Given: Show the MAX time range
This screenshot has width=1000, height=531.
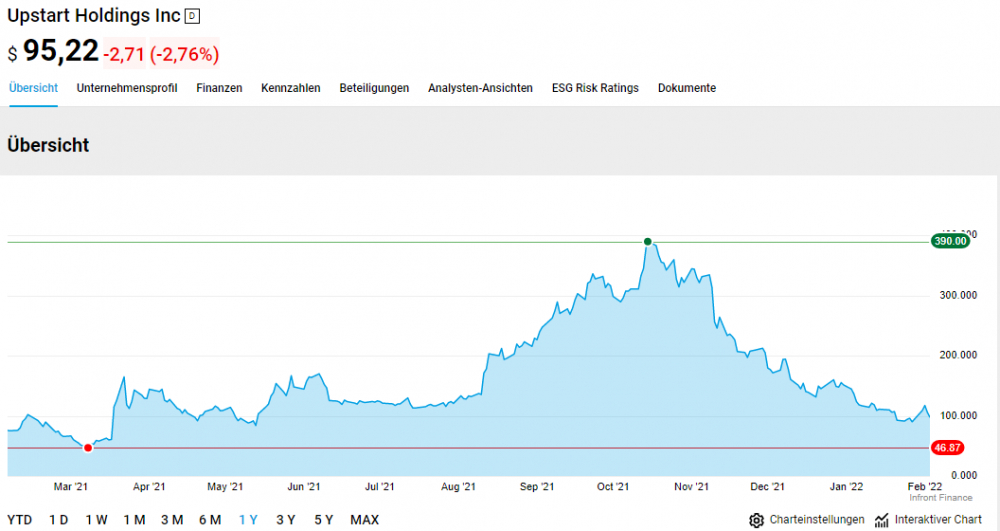Looking at the screenshot, I should coord(365,520).
